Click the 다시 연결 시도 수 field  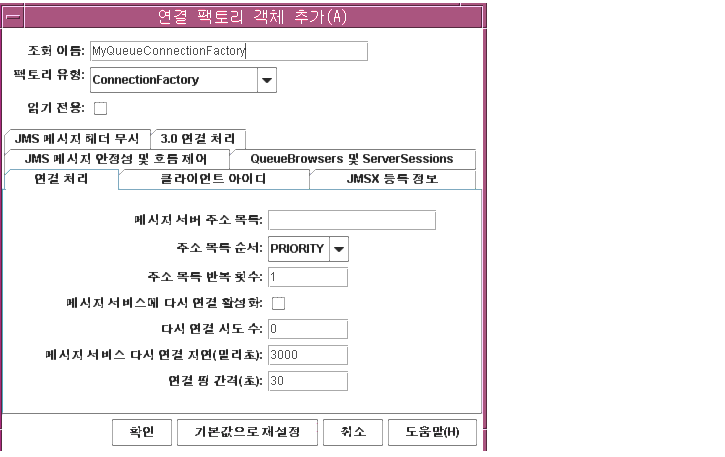click(x=308, y=329)
